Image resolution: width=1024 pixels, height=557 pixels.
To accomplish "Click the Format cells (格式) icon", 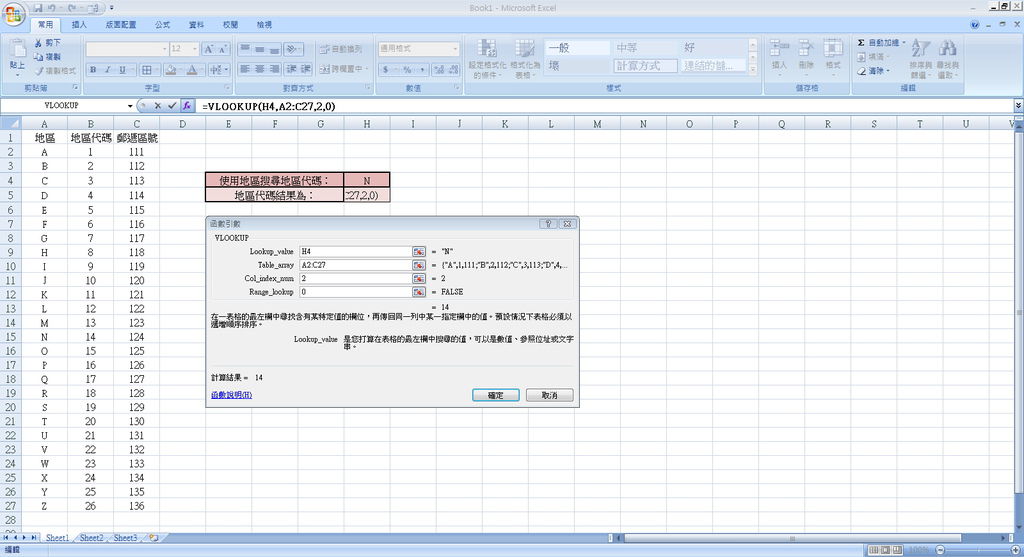I will (x=833, y=48).
